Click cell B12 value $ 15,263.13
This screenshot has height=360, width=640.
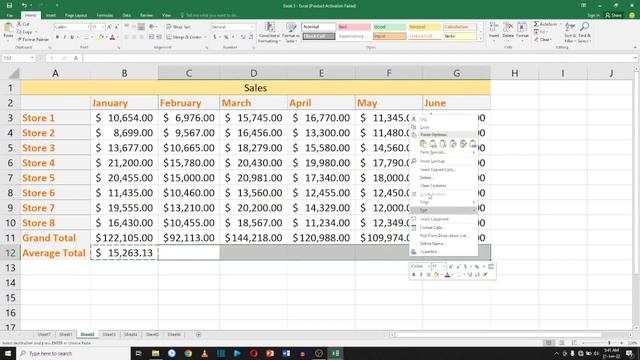point(124,253)
